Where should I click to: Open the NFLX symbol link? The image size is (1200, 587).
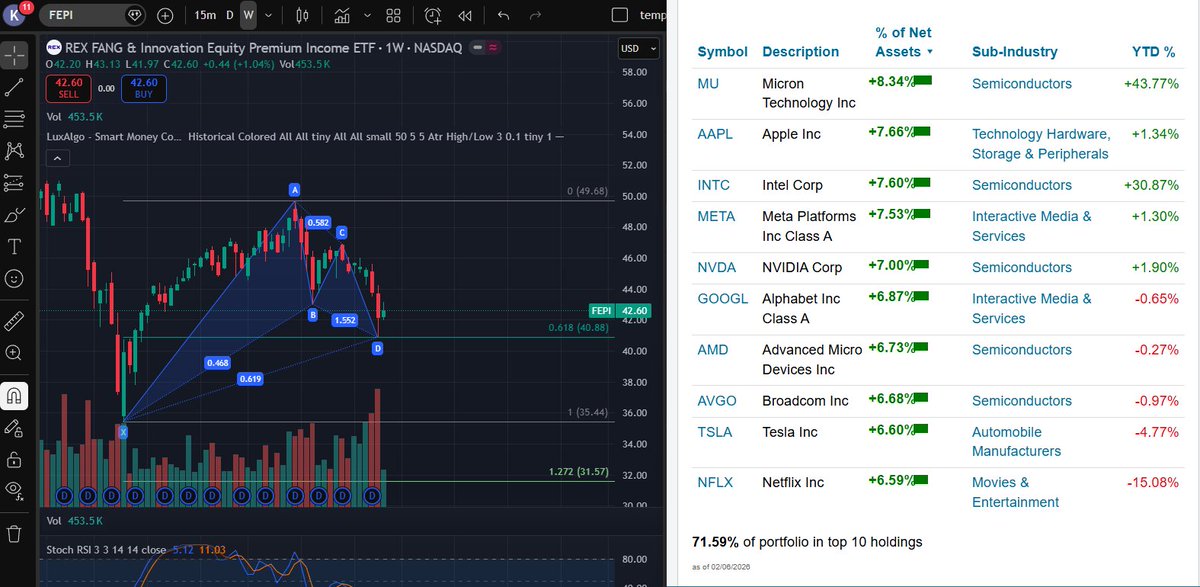715,482
